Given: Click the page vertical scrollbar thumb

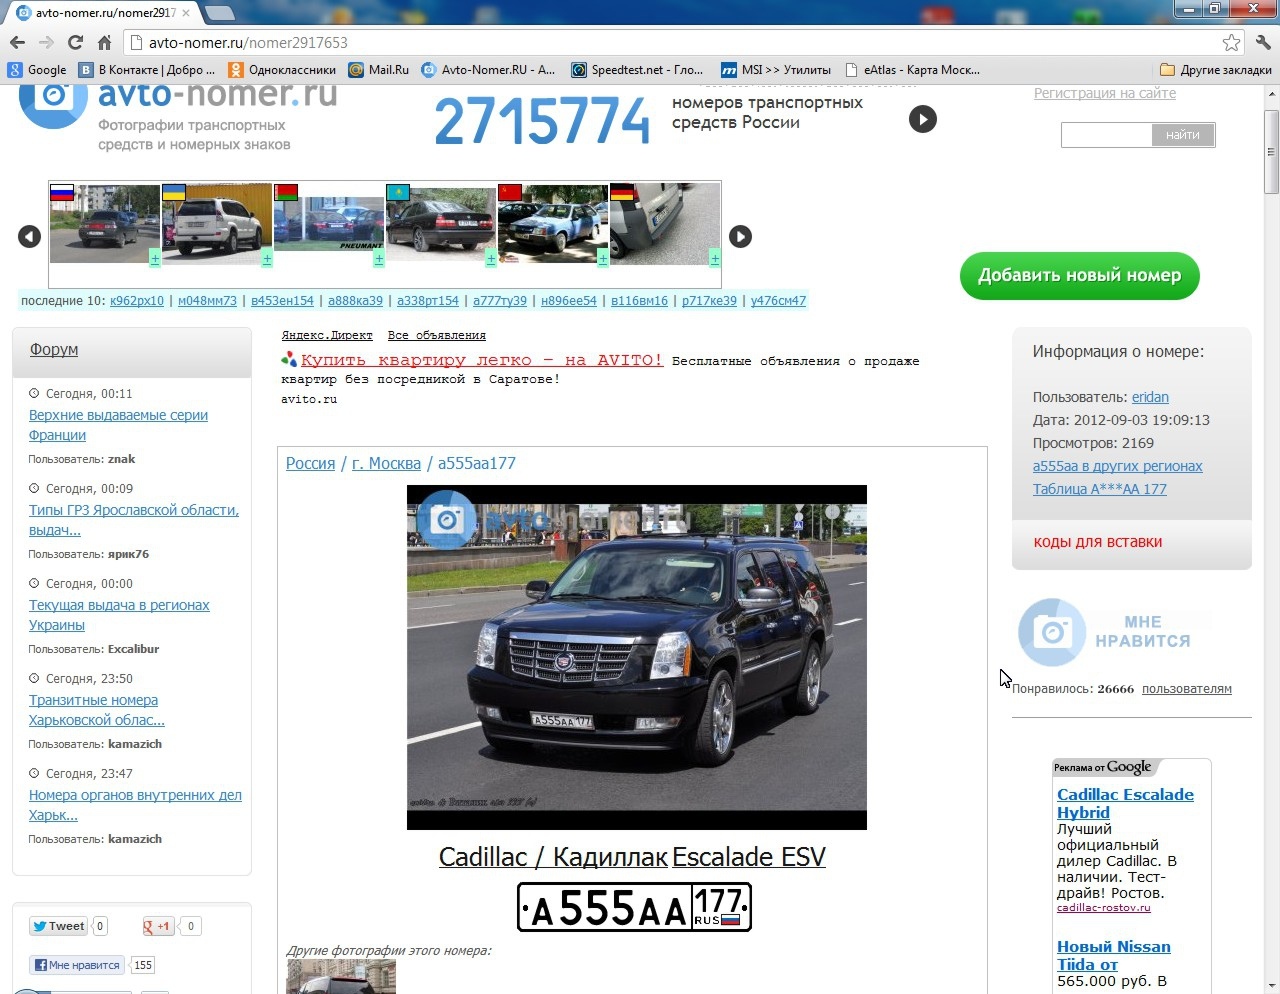Looking at the screenshot, I should tap(1271, 150).
